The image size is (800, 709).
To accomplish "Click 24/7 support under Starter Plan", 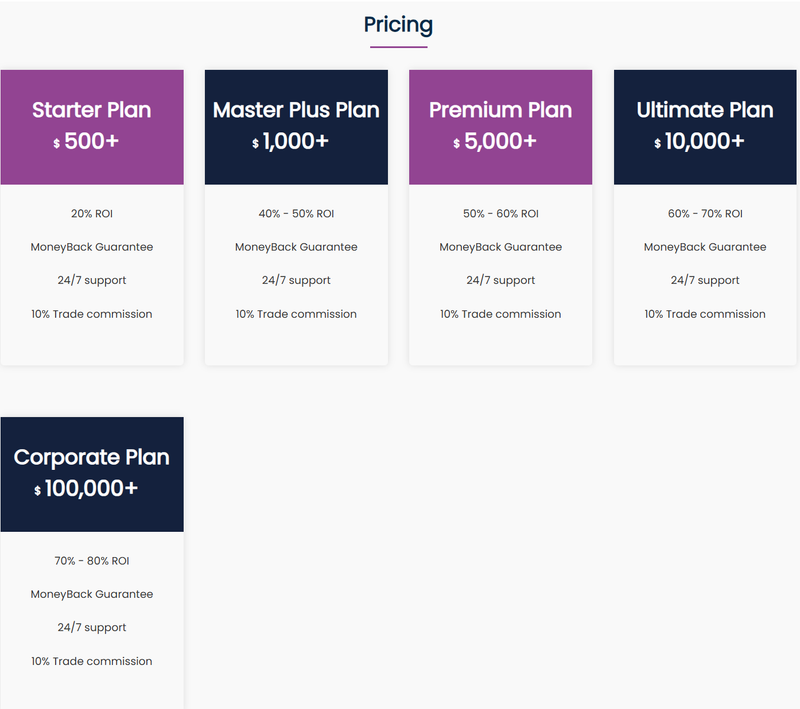I will click(x=92, y=281).
